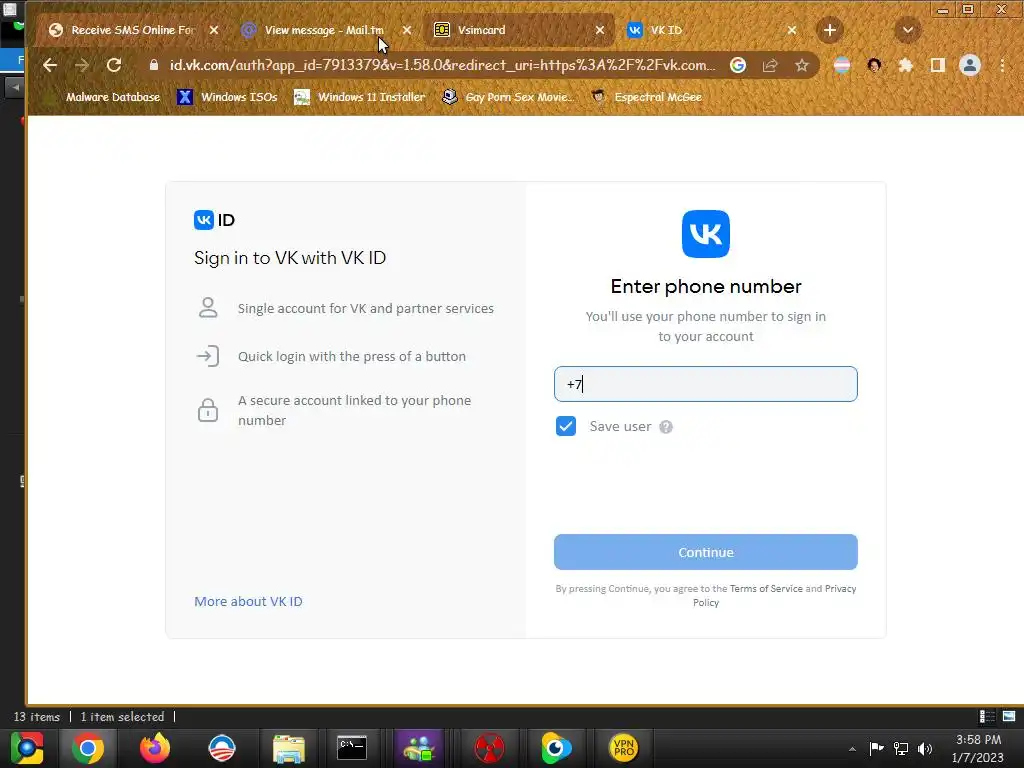Expand the tab search dropdown
The height and width of the screenshot is (768, 1024).
coord(908,30)
